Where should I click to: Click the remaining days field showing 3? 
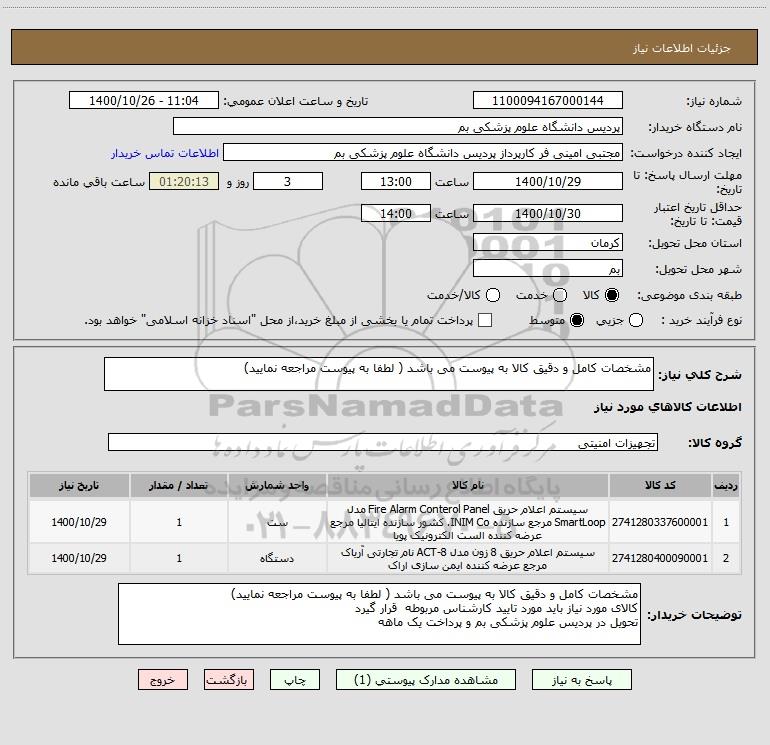[x=288, y=181]
